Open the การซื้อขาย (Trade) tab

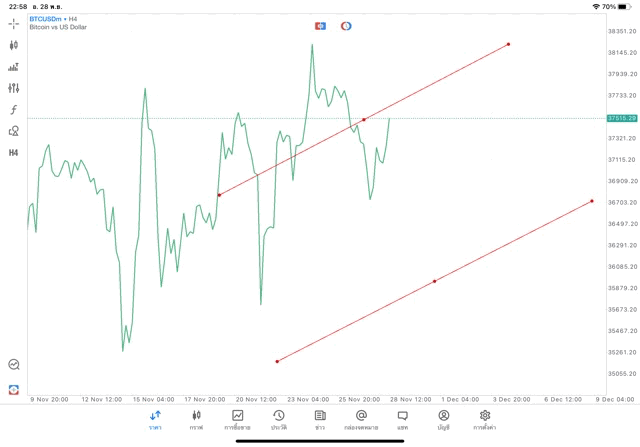pos(238,419)
